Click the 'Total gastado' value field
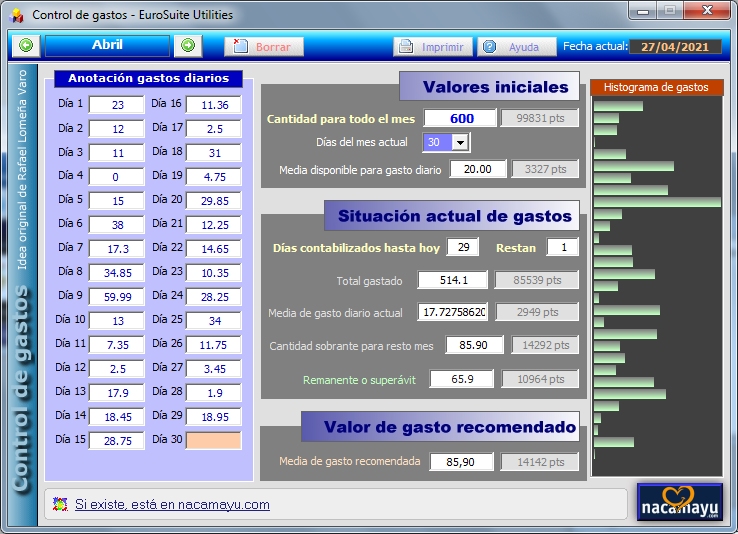 tap(453, 281)
